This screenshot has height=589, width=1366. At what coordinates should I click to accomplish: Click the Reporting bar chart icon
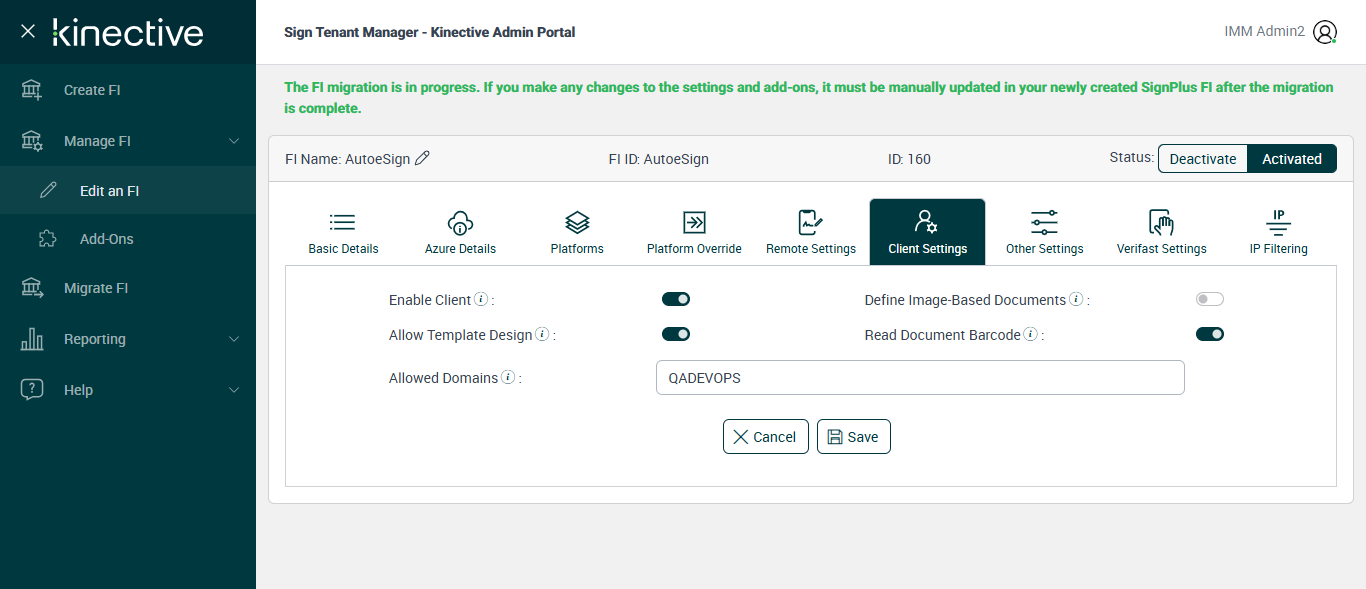(x=32, y=339)
